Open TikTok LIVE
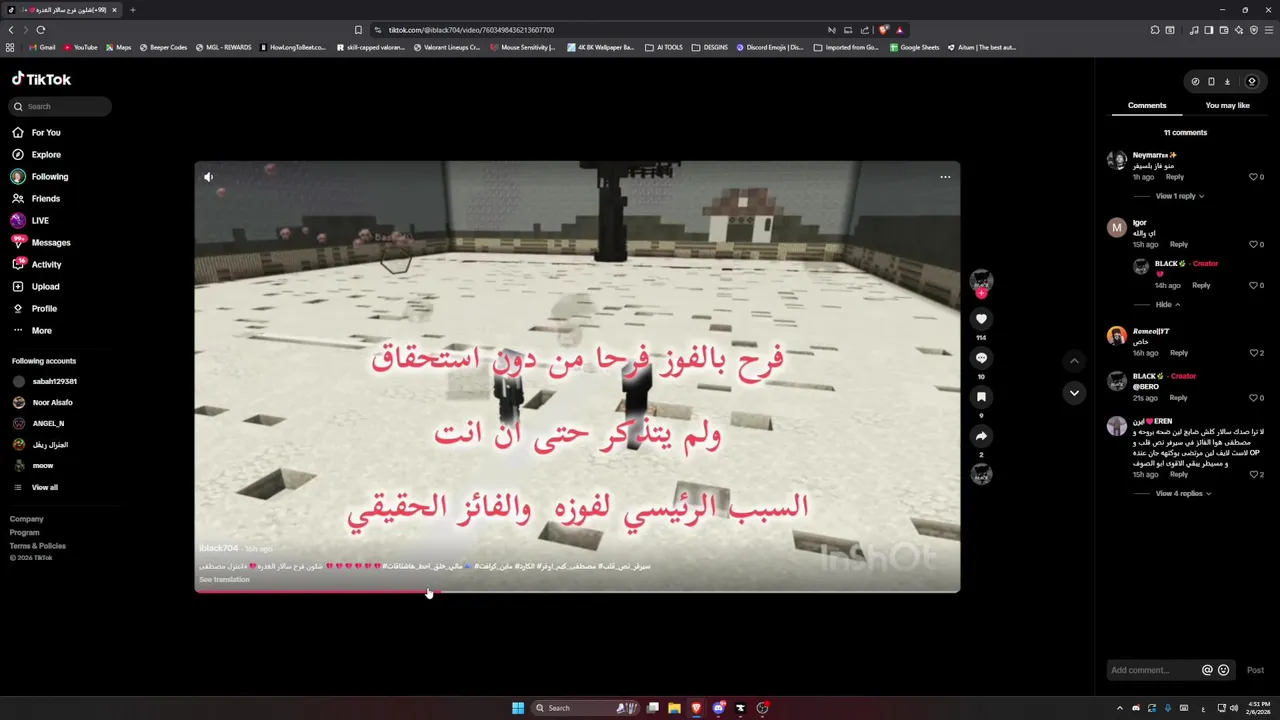The height and width of the screenshot is (720, 1280). (x=30, y=221)
